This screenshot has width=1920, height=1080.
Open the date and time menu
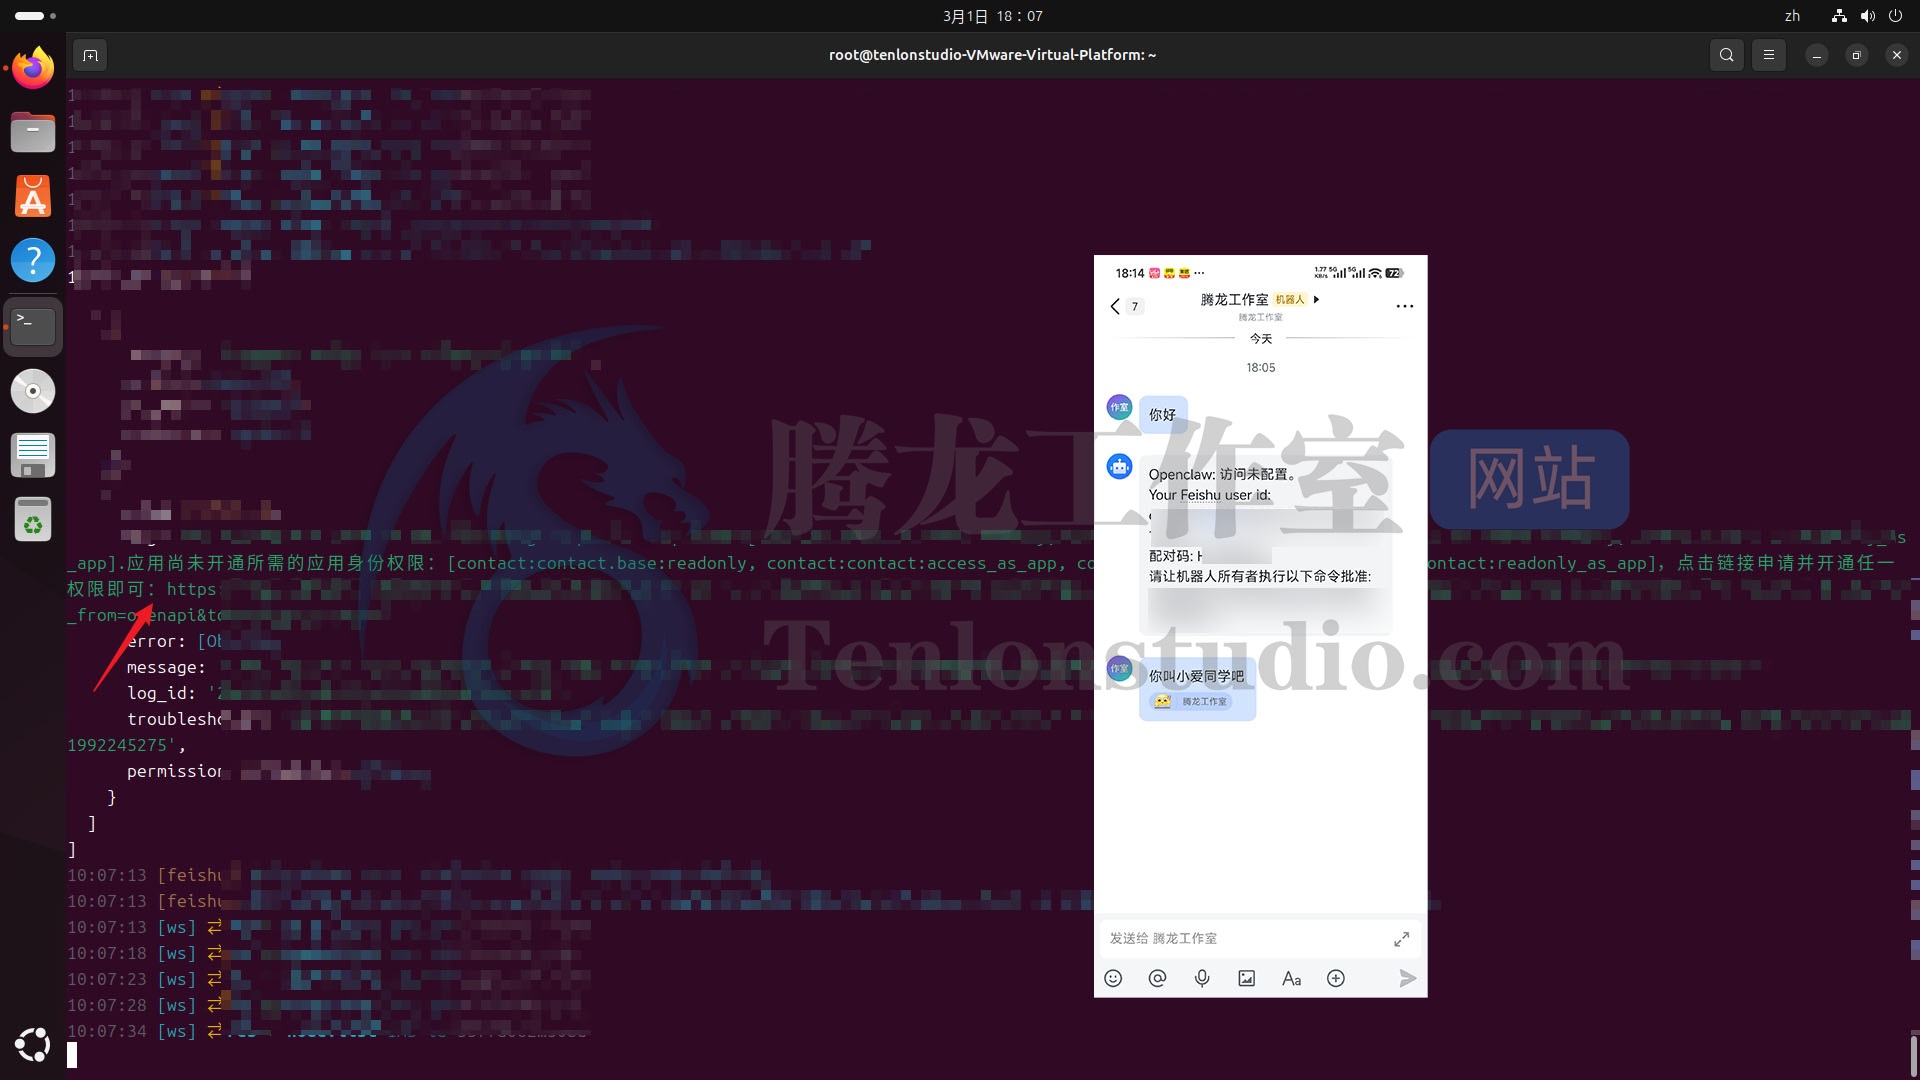(992, 16)
